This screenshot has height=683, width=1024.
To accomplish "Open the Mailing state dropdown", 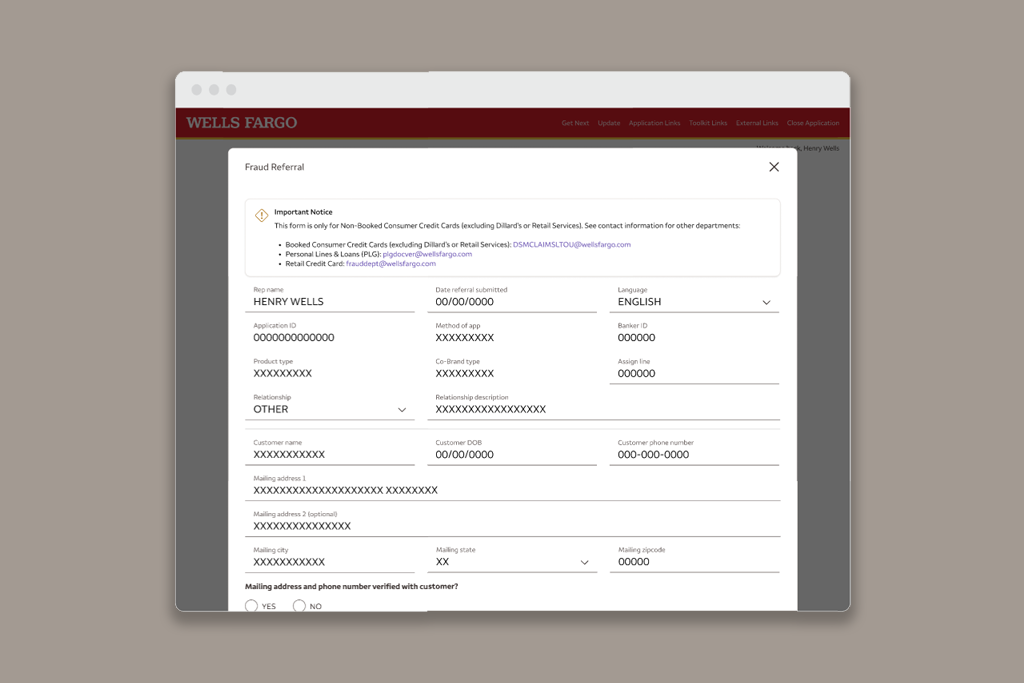I will [585, 562].
